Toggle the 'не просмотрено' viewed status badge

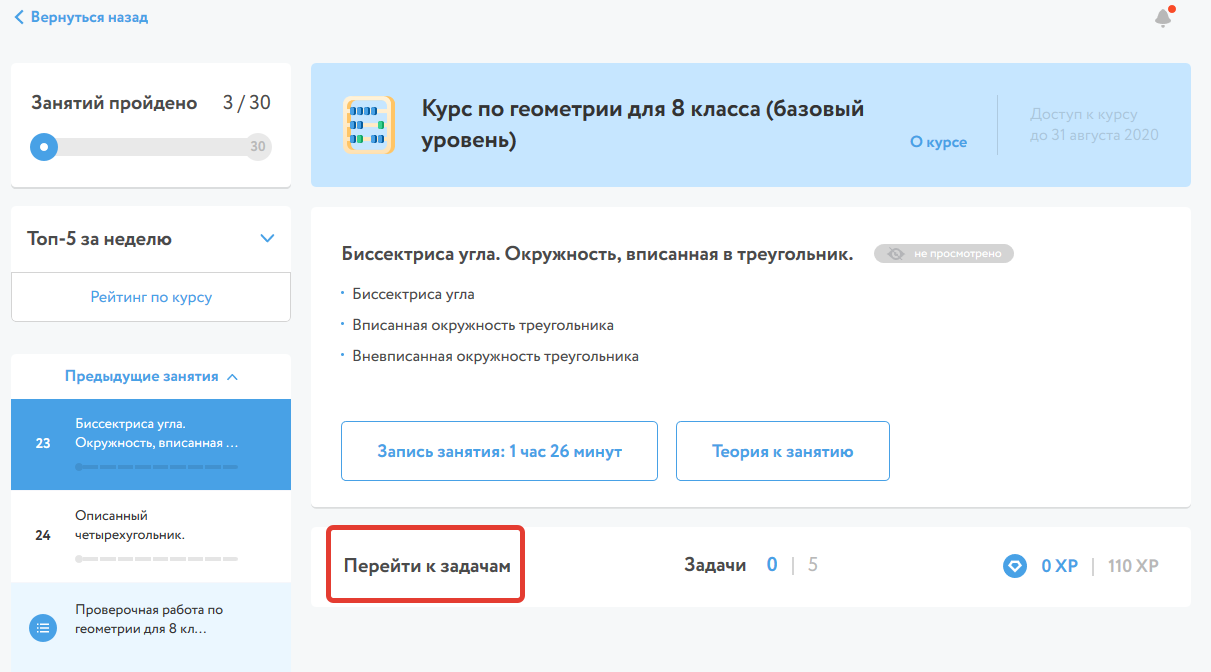click(x=944, y=254)
